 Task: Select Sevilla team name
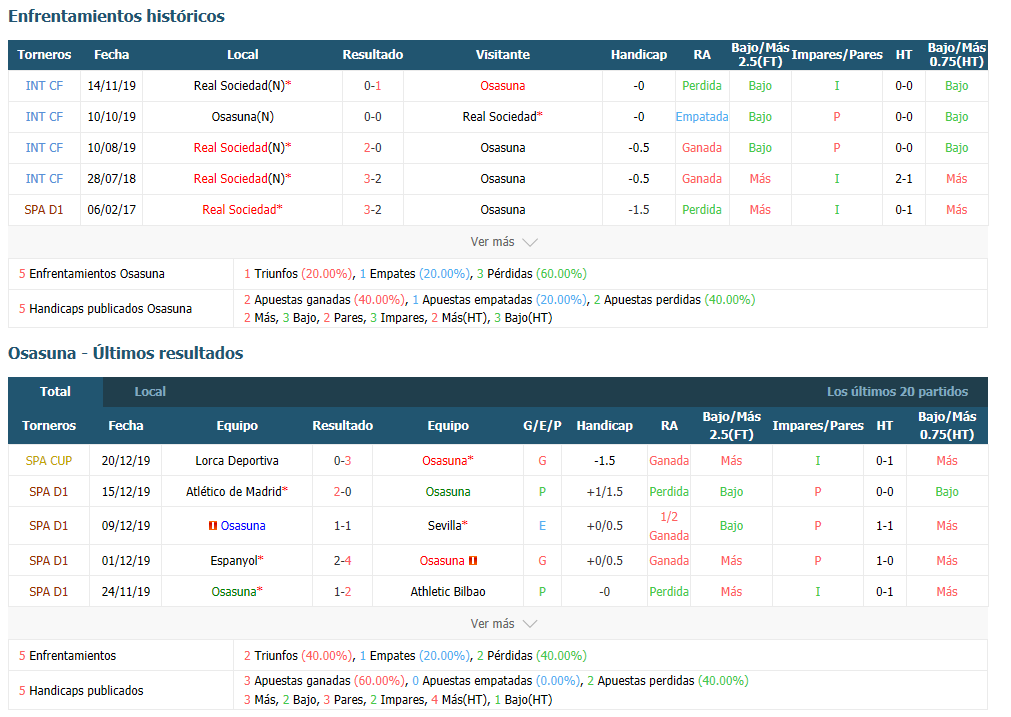point(445,525)
